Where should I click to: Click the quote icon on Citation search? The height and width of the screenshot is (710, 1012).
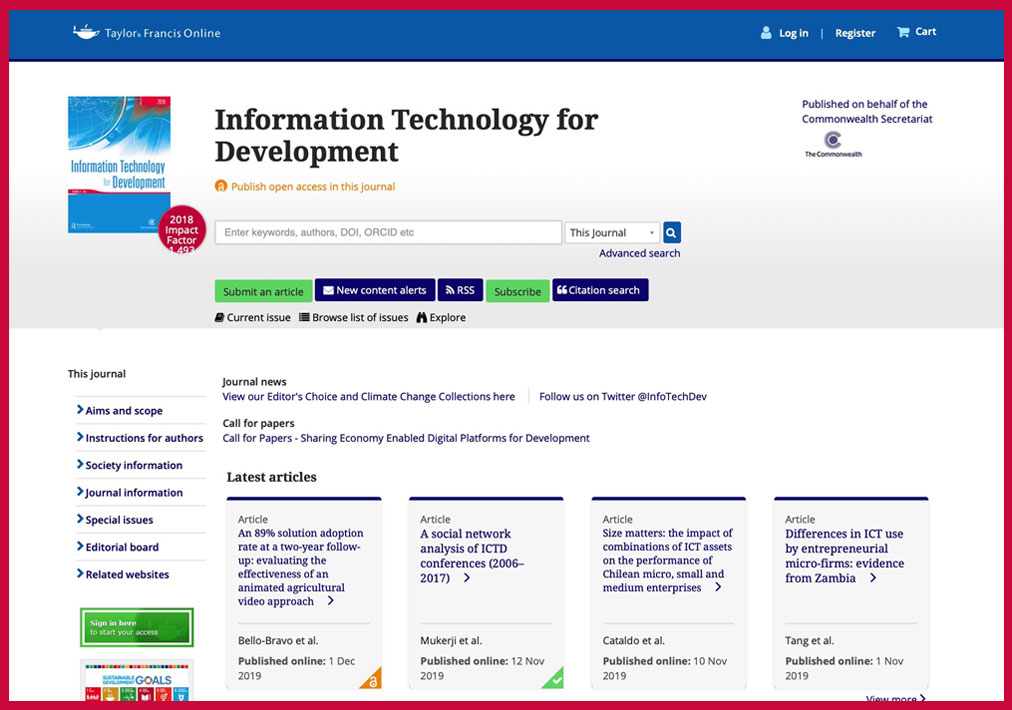click(x=562, y=290)
